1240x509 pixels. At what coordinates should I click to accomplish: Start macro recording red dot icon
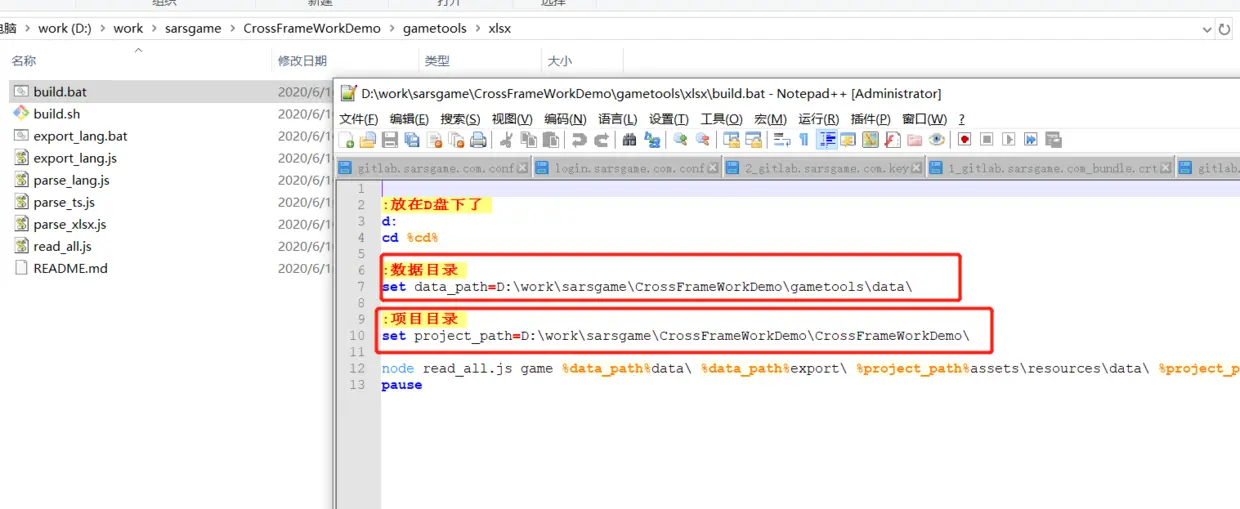coord(964,140)
